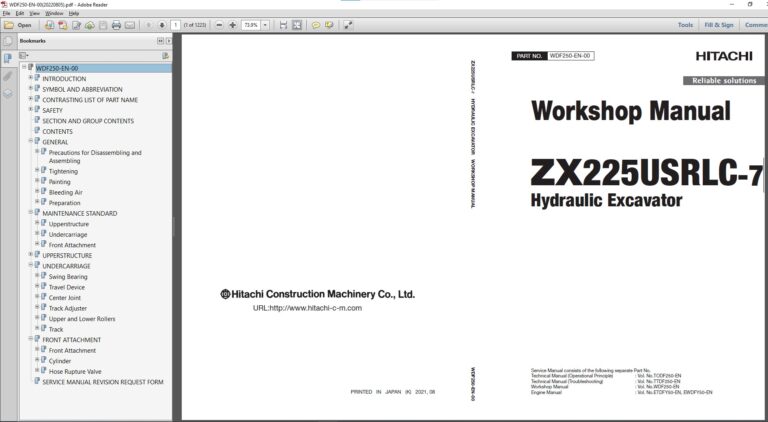
Task: Click the page number input field
Action: click(x=175, y=25)
